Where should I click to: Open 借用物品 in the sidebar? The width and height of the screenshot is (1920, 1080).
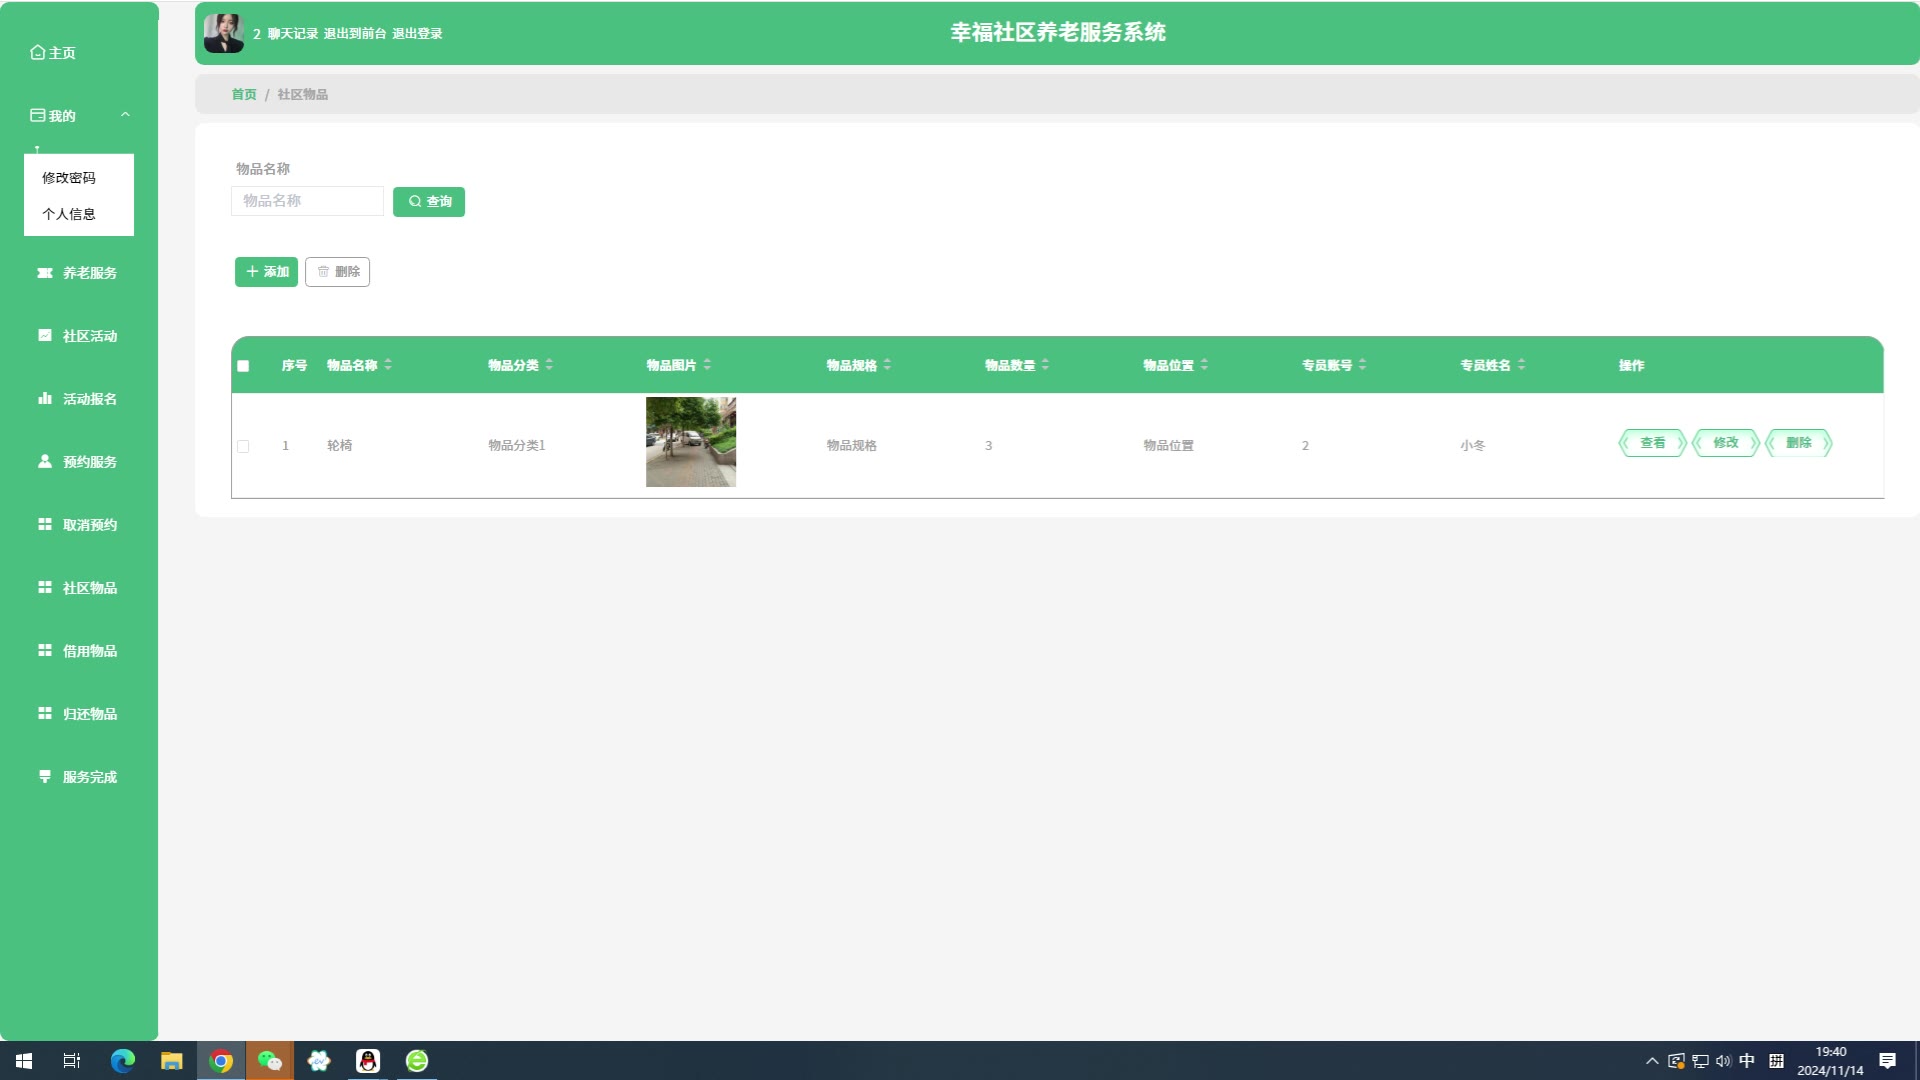[89, 651]
